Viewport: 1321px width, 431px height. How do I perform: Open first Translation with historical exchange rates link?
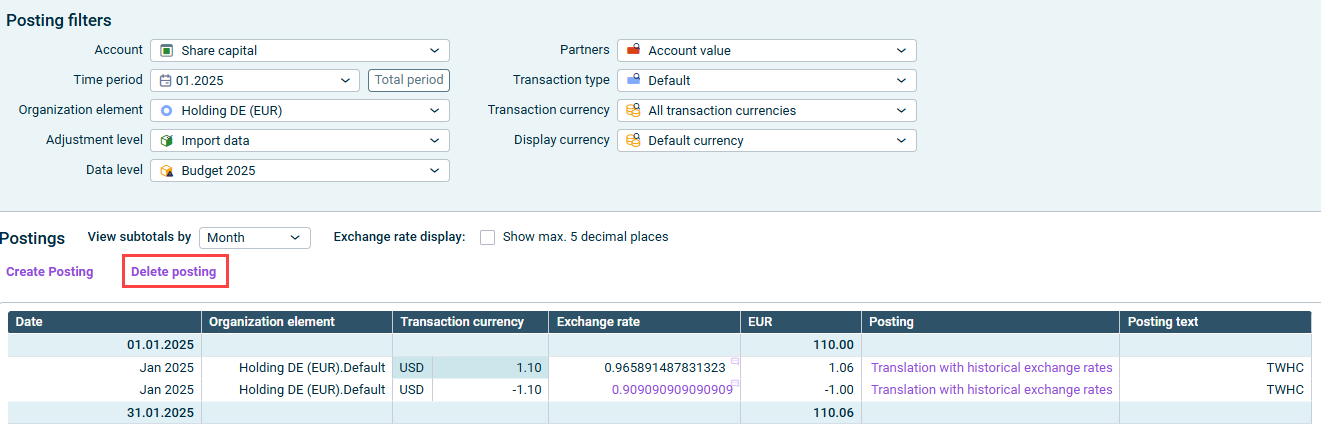tap(991, 368)
